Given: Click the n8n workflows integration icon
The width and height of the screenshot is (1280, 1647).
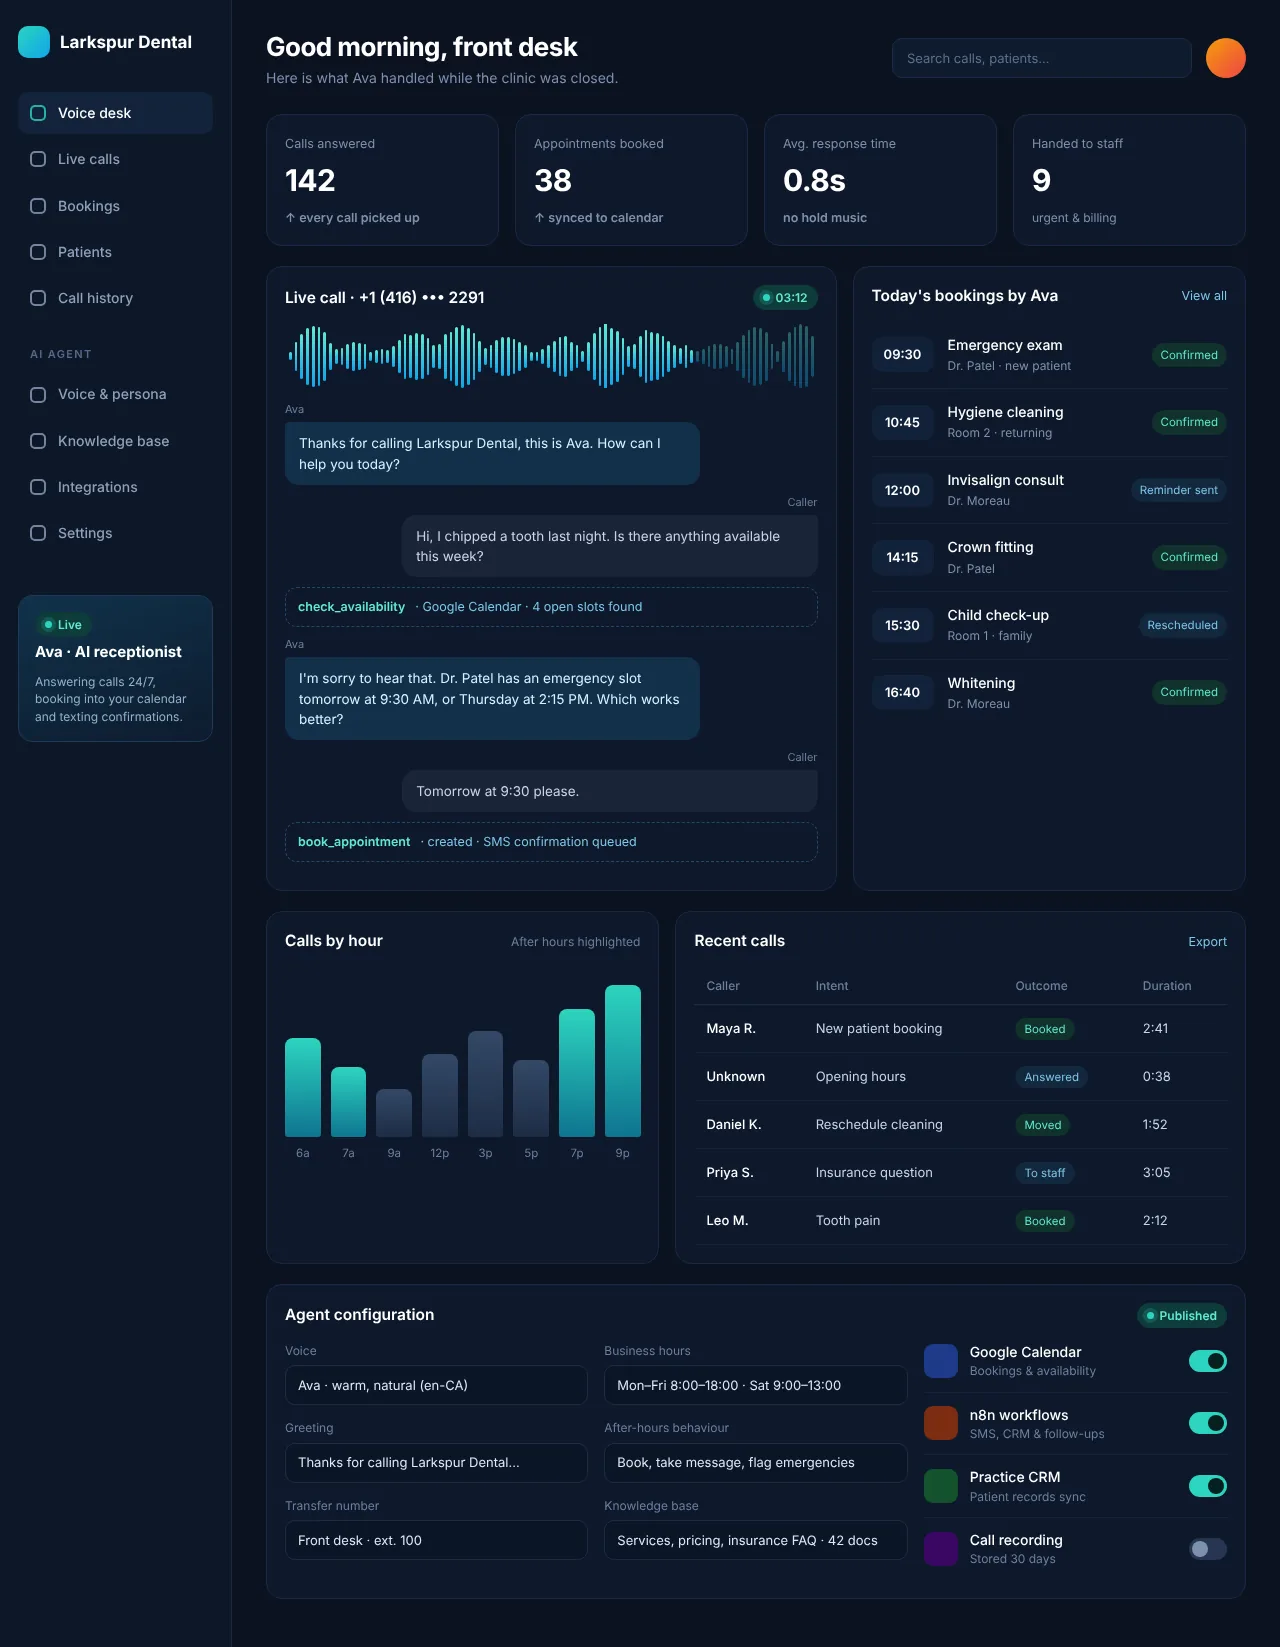Looking at the screenshot, I should pyautogui.click(x=941, y=1423).
